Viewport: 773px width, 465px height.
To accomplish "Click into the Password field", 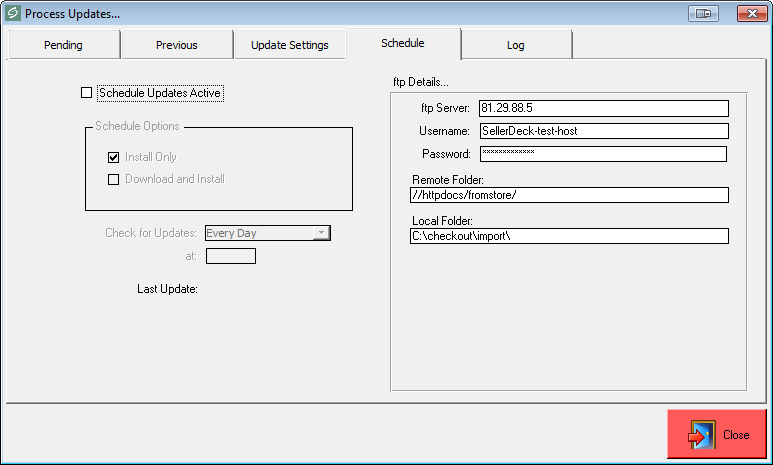I will tap(602, 154).
